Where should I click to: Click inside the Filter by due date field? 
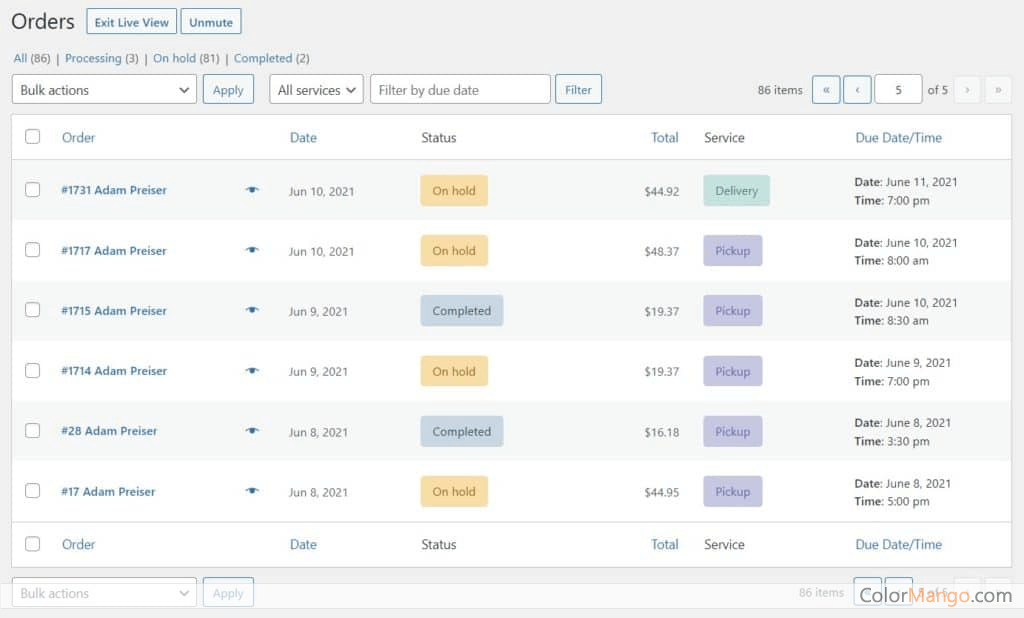[460, 89]
